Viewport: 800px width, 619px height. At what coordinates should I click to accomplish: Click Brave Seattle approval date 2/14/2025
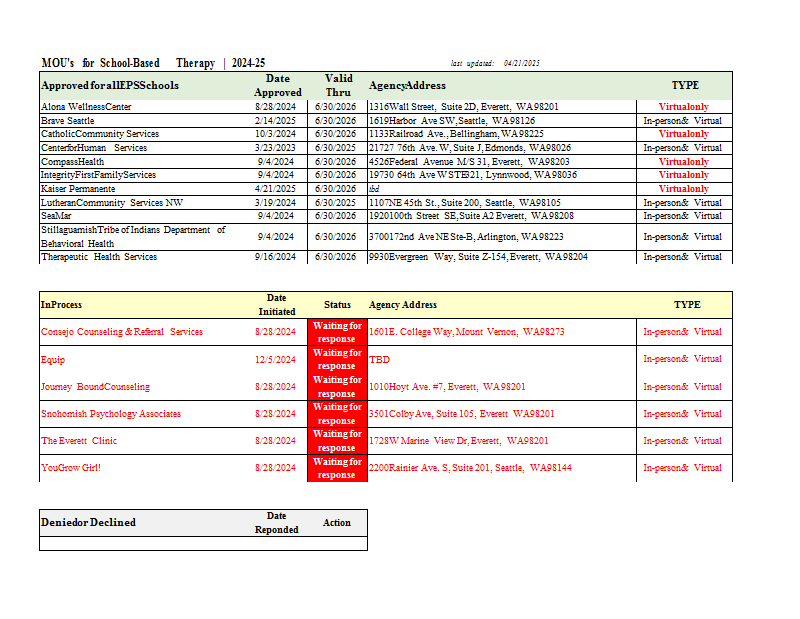pyautogui.click(x=276, y=120)
